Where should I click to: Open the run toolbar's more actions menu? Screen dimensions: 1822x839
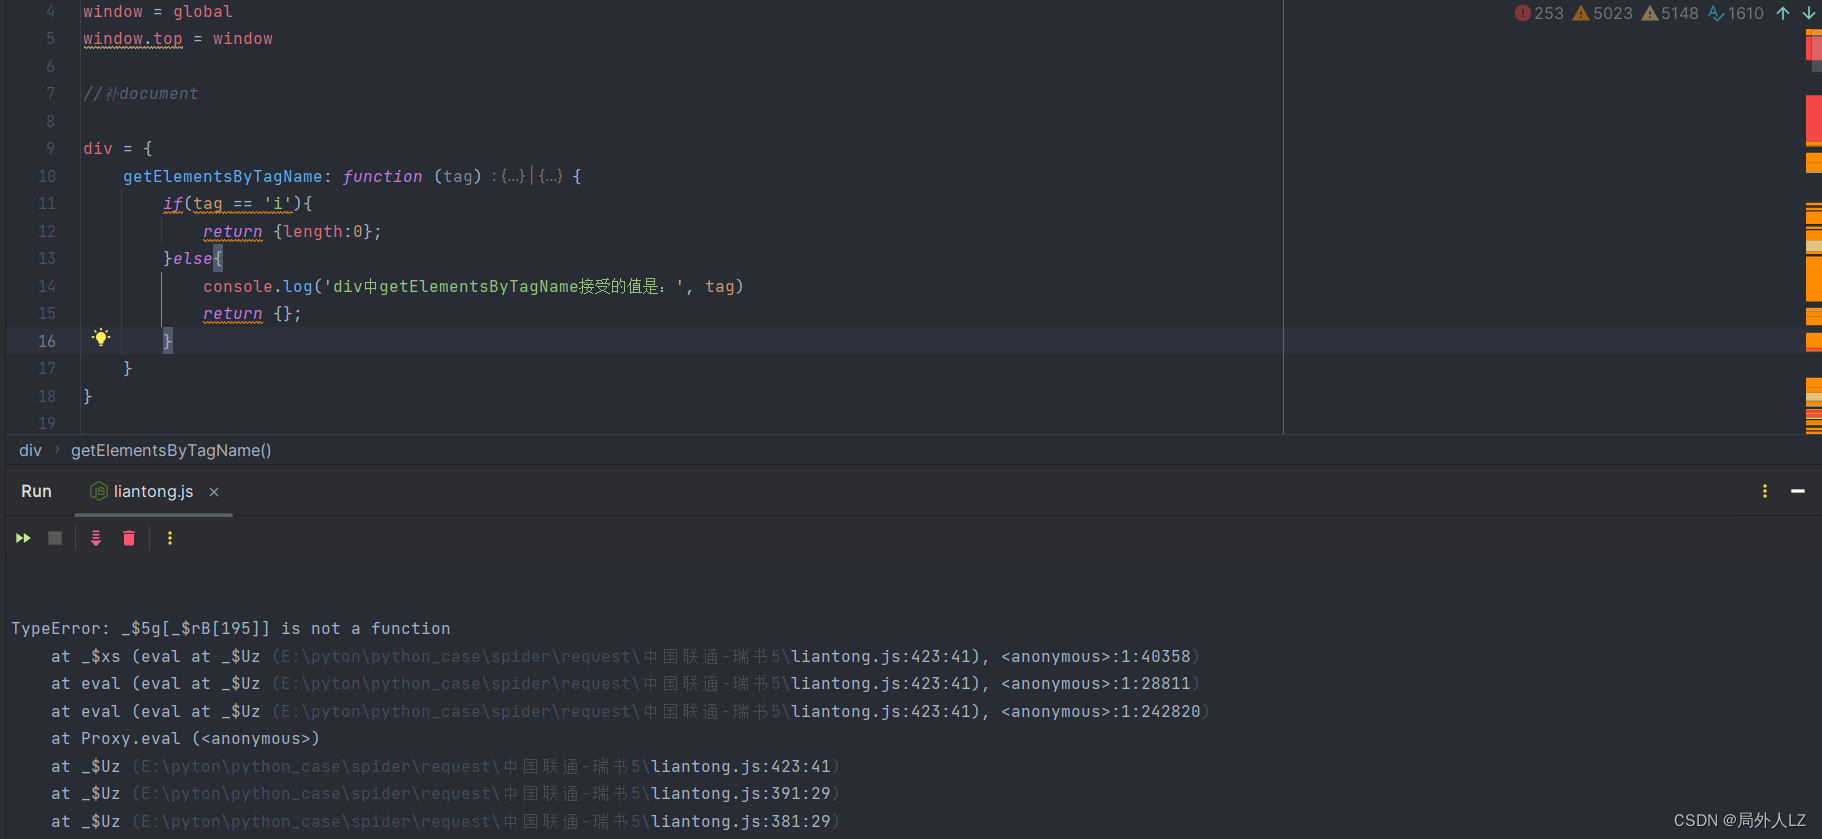coord(170,538)
